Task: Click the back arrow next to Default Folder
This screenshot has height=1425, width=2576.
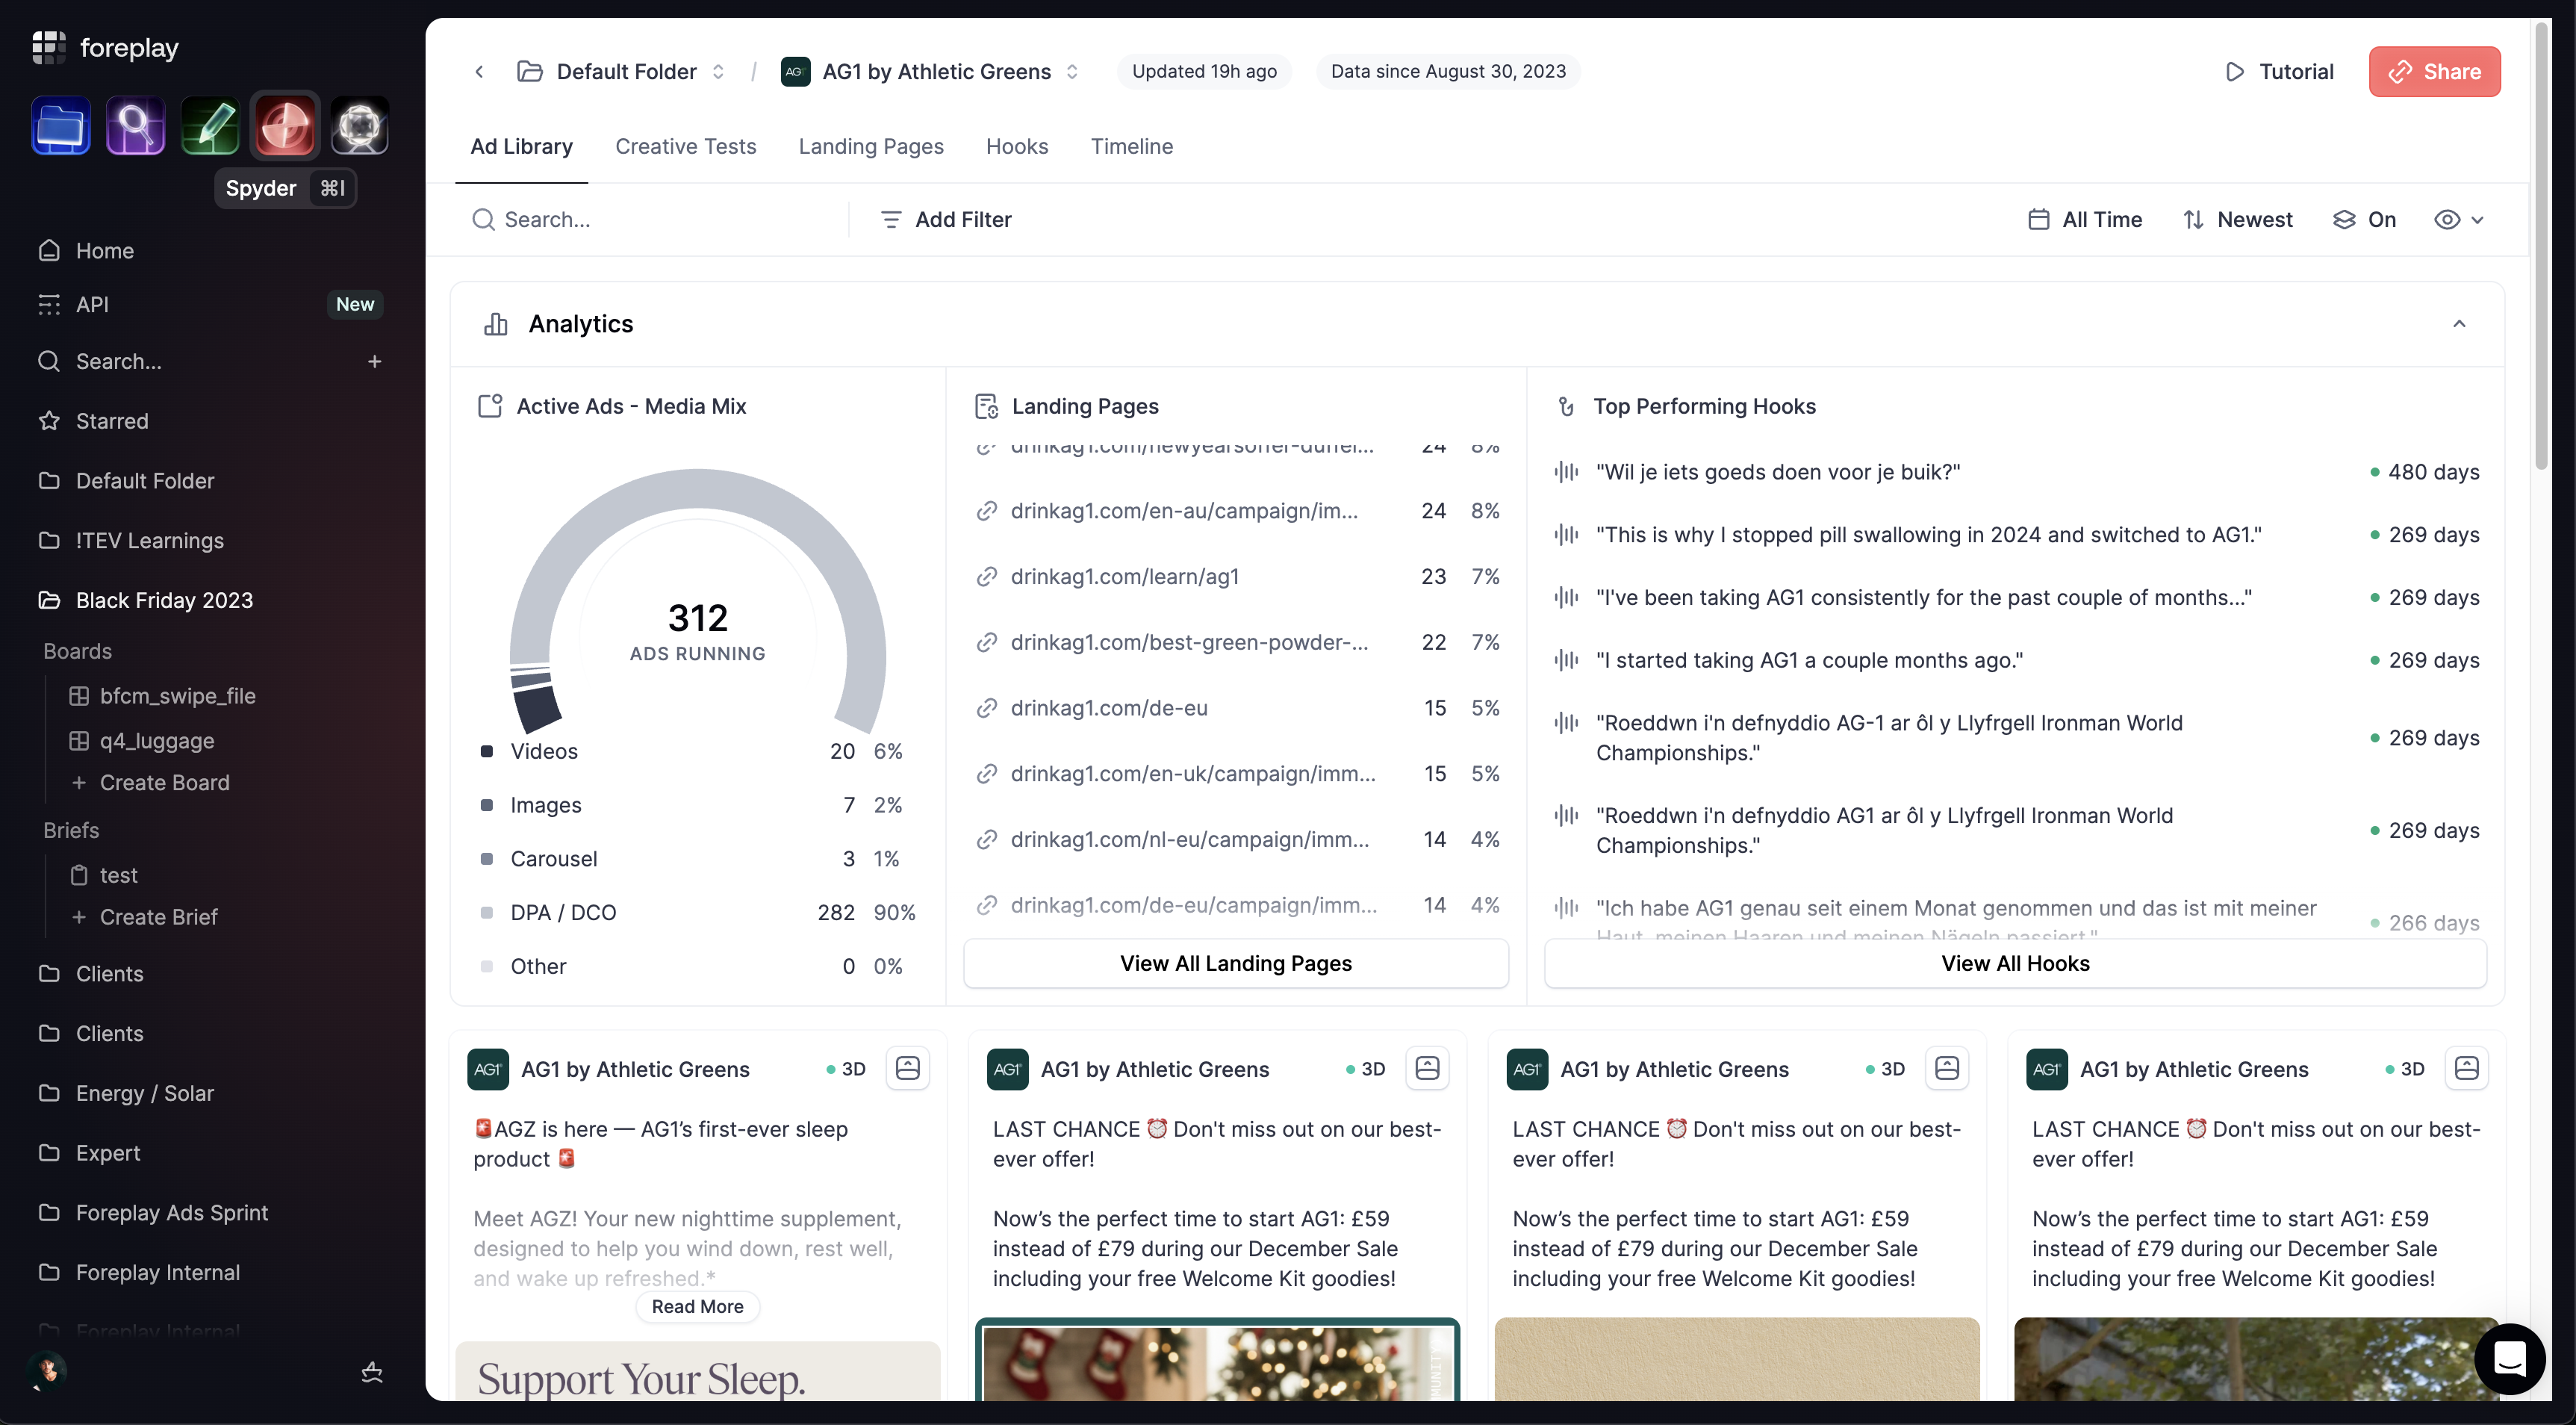Action: 479,71
